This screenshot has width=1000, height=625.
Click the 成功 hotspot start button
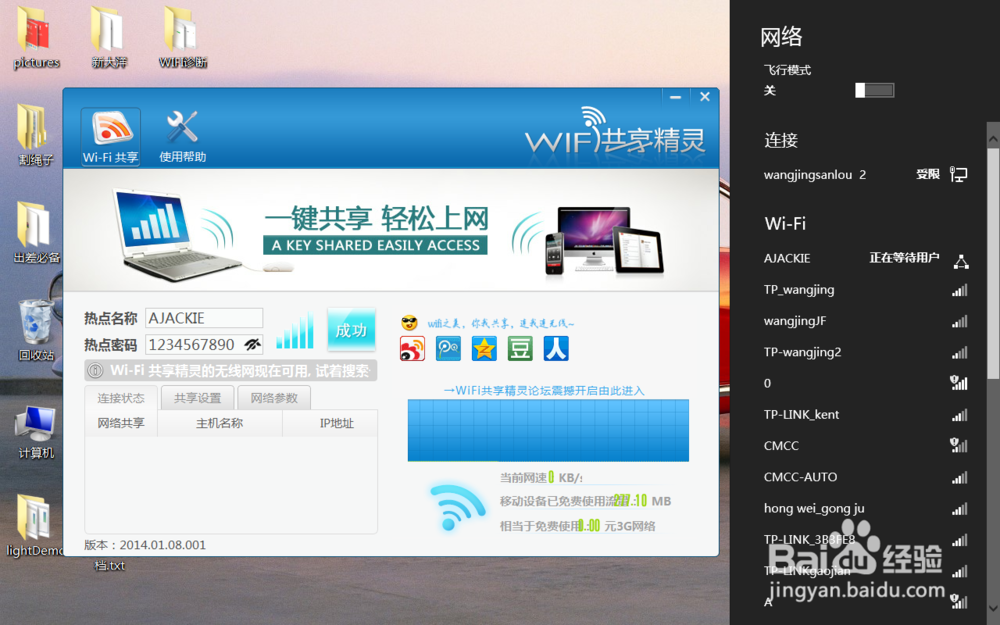click(x=351, y=330)
